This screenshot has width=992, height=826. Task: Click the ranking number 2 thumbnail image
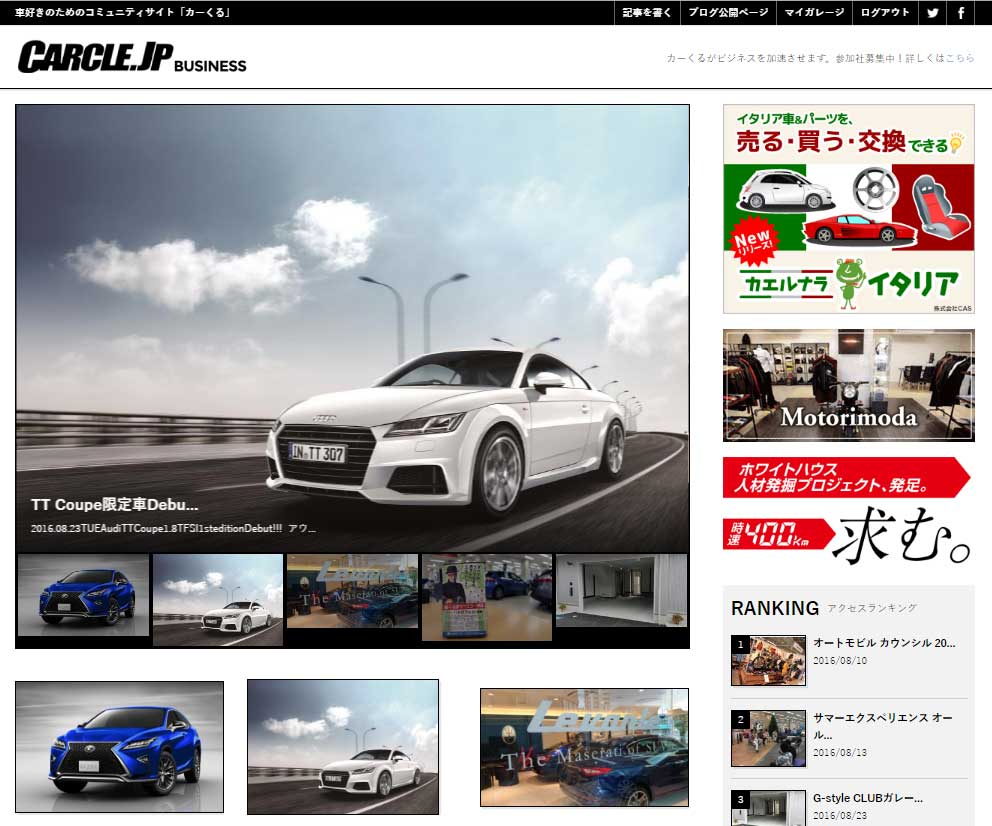pyautogui.click(x=768, y=739)
